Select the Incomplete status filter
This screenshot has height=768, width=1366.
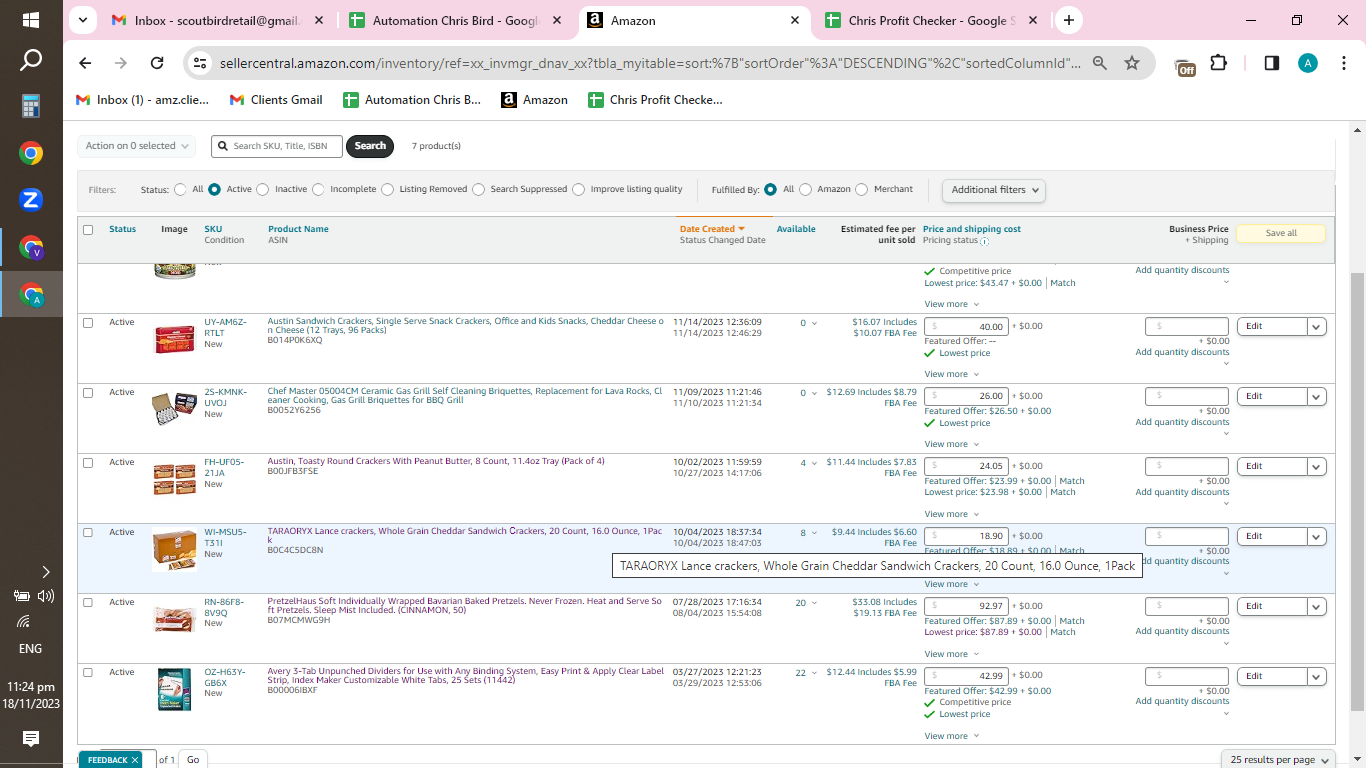click(318, 189)
